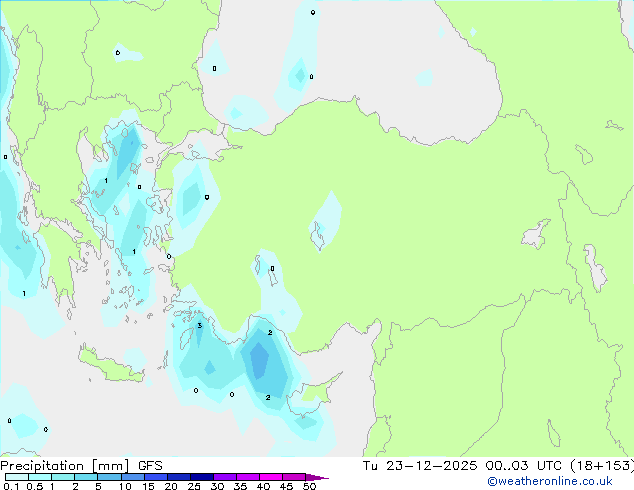Click the 20–25 mm legend color box
The height and width of the screenshot is (490, 634).
pyautogui.click(x=179, y=477)
